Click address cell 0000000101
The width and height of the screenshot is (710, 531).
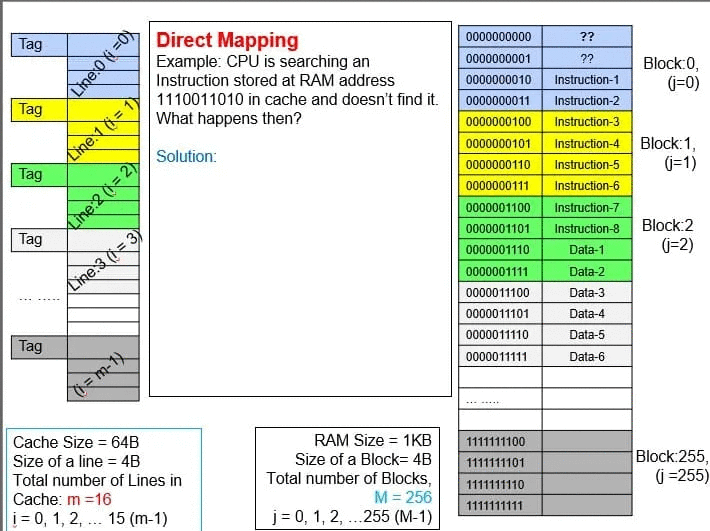click(500, 144)
